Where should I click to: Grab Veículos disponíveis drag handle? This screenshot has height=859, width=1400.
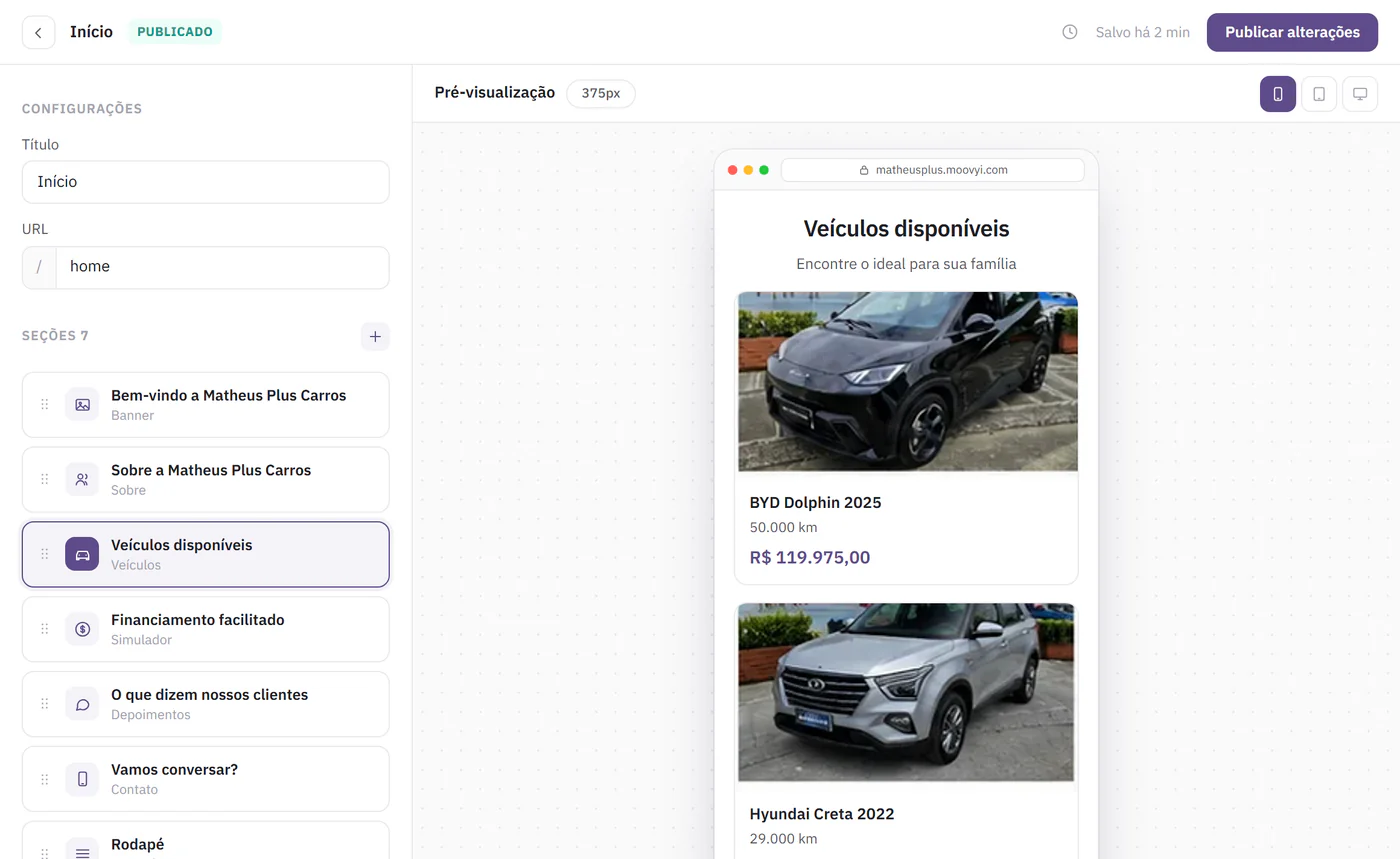[44, 554]
